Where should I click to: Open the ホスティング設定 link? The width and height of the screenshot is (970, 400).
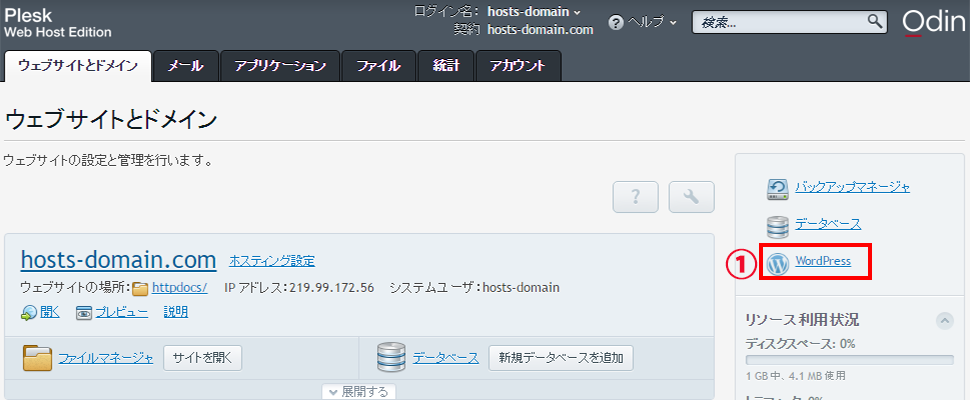272,261
